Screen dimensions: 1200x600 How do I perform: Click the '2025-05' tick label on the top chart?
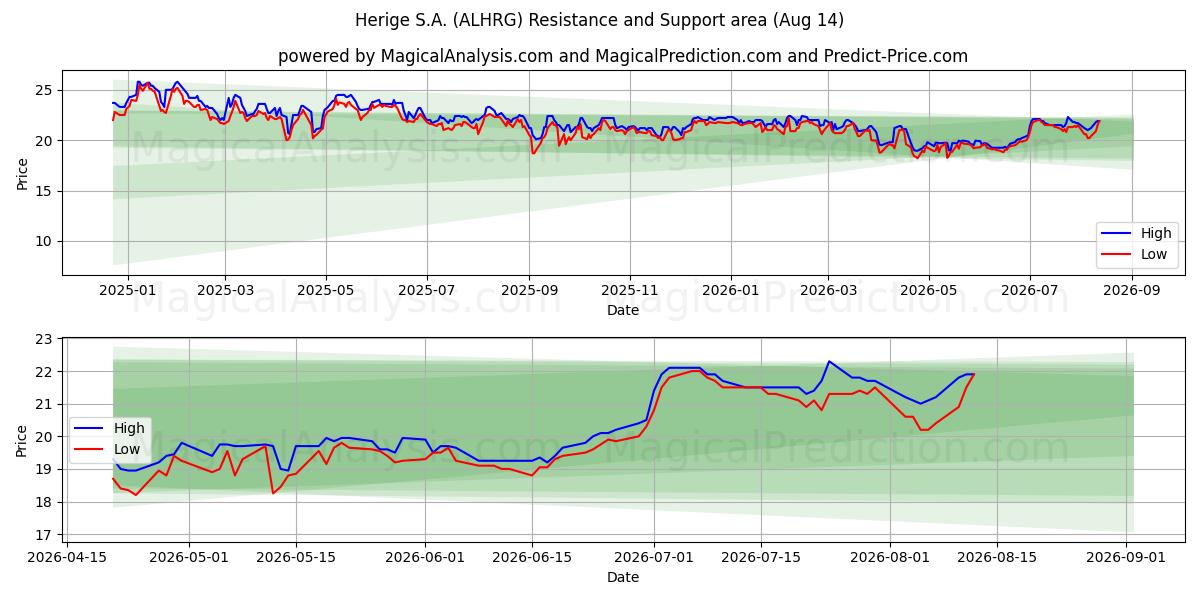coord(325,291)
